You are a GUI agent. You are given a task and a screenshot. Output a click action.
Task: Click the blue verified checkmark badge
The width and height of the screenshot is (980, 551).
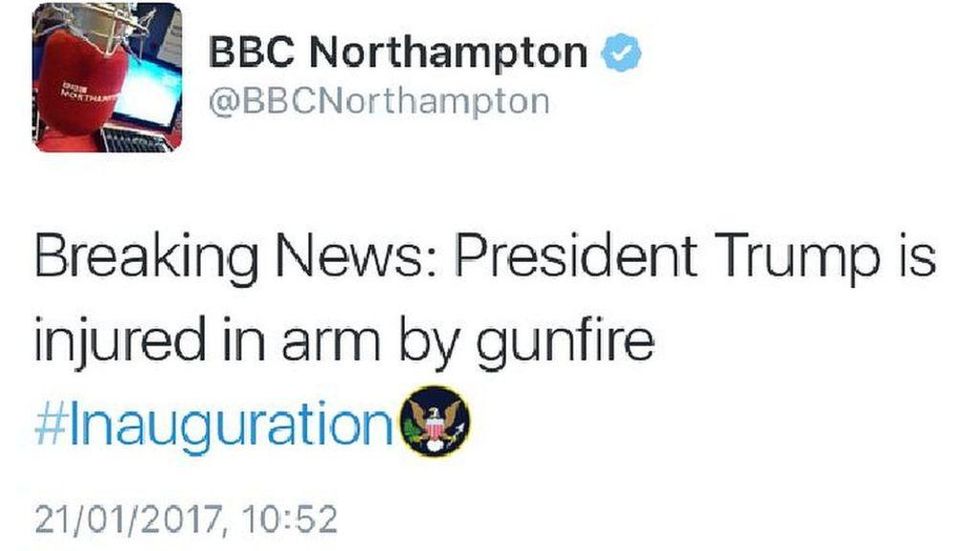coord(619,53)
